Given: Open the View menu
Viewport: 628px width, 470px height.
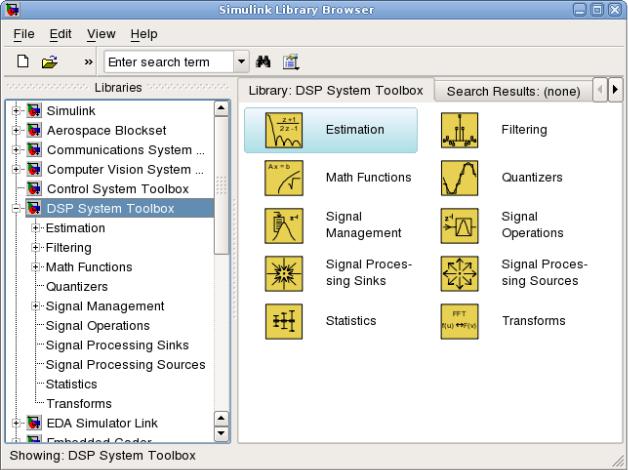Looking at the screenshot, I should tap(101, 34).
